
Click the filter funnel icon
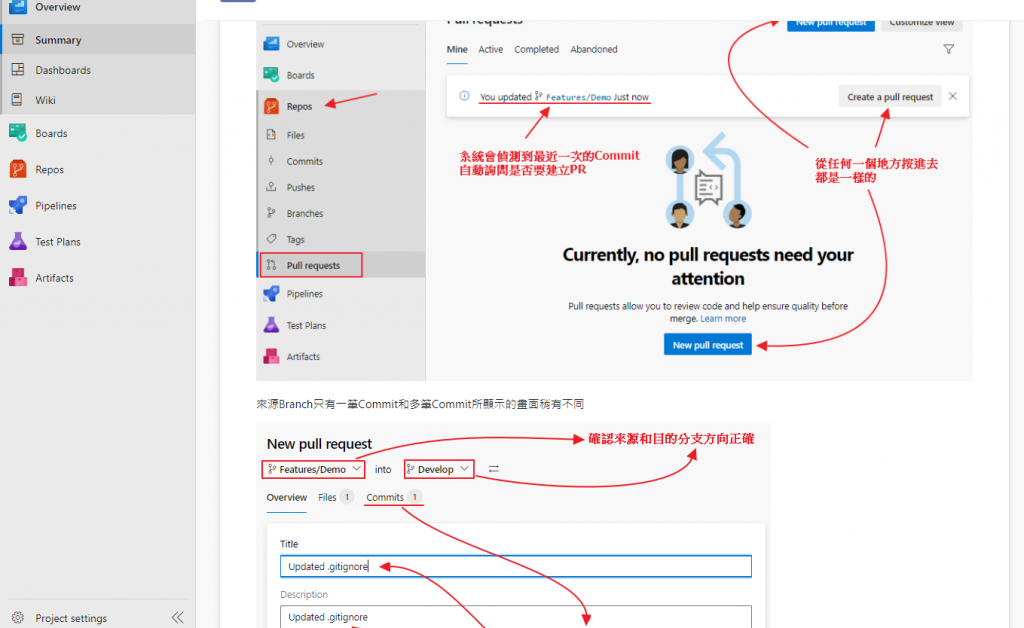949,49
